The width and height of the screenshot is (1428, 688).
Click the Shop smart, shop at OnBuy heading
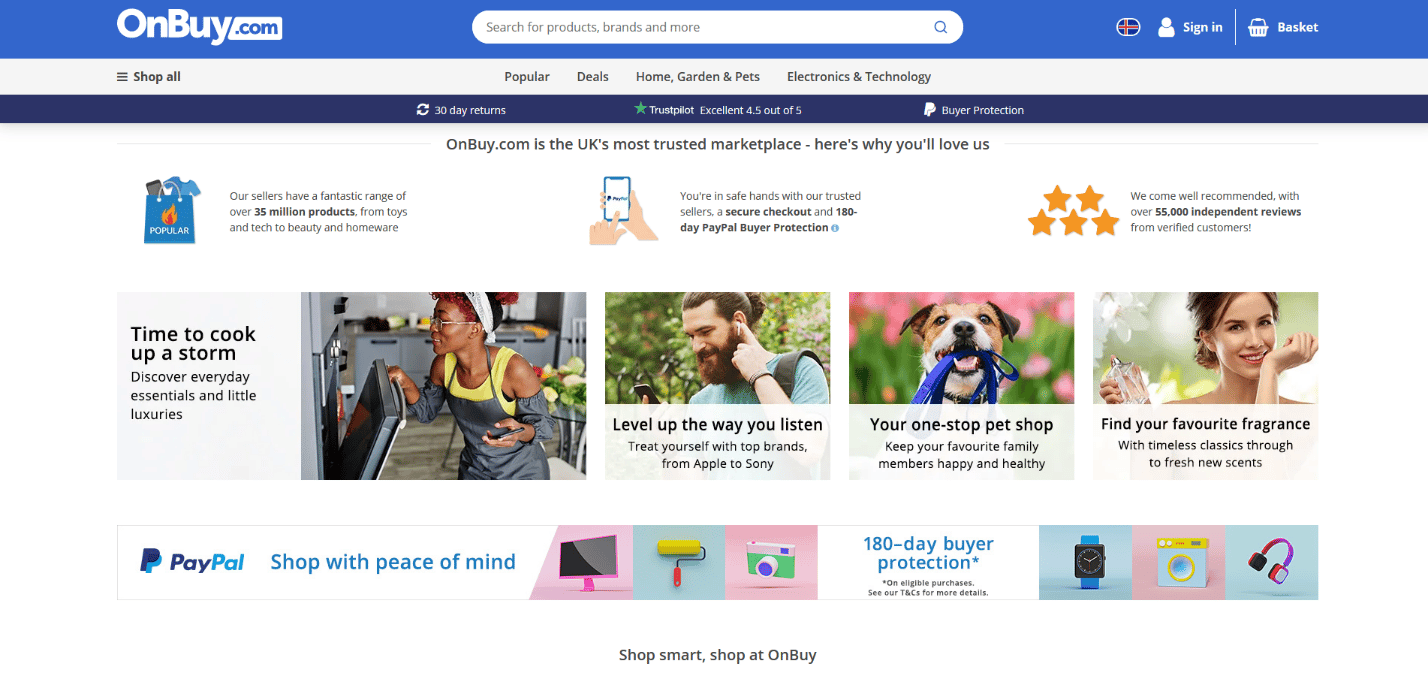click(717, 655)
